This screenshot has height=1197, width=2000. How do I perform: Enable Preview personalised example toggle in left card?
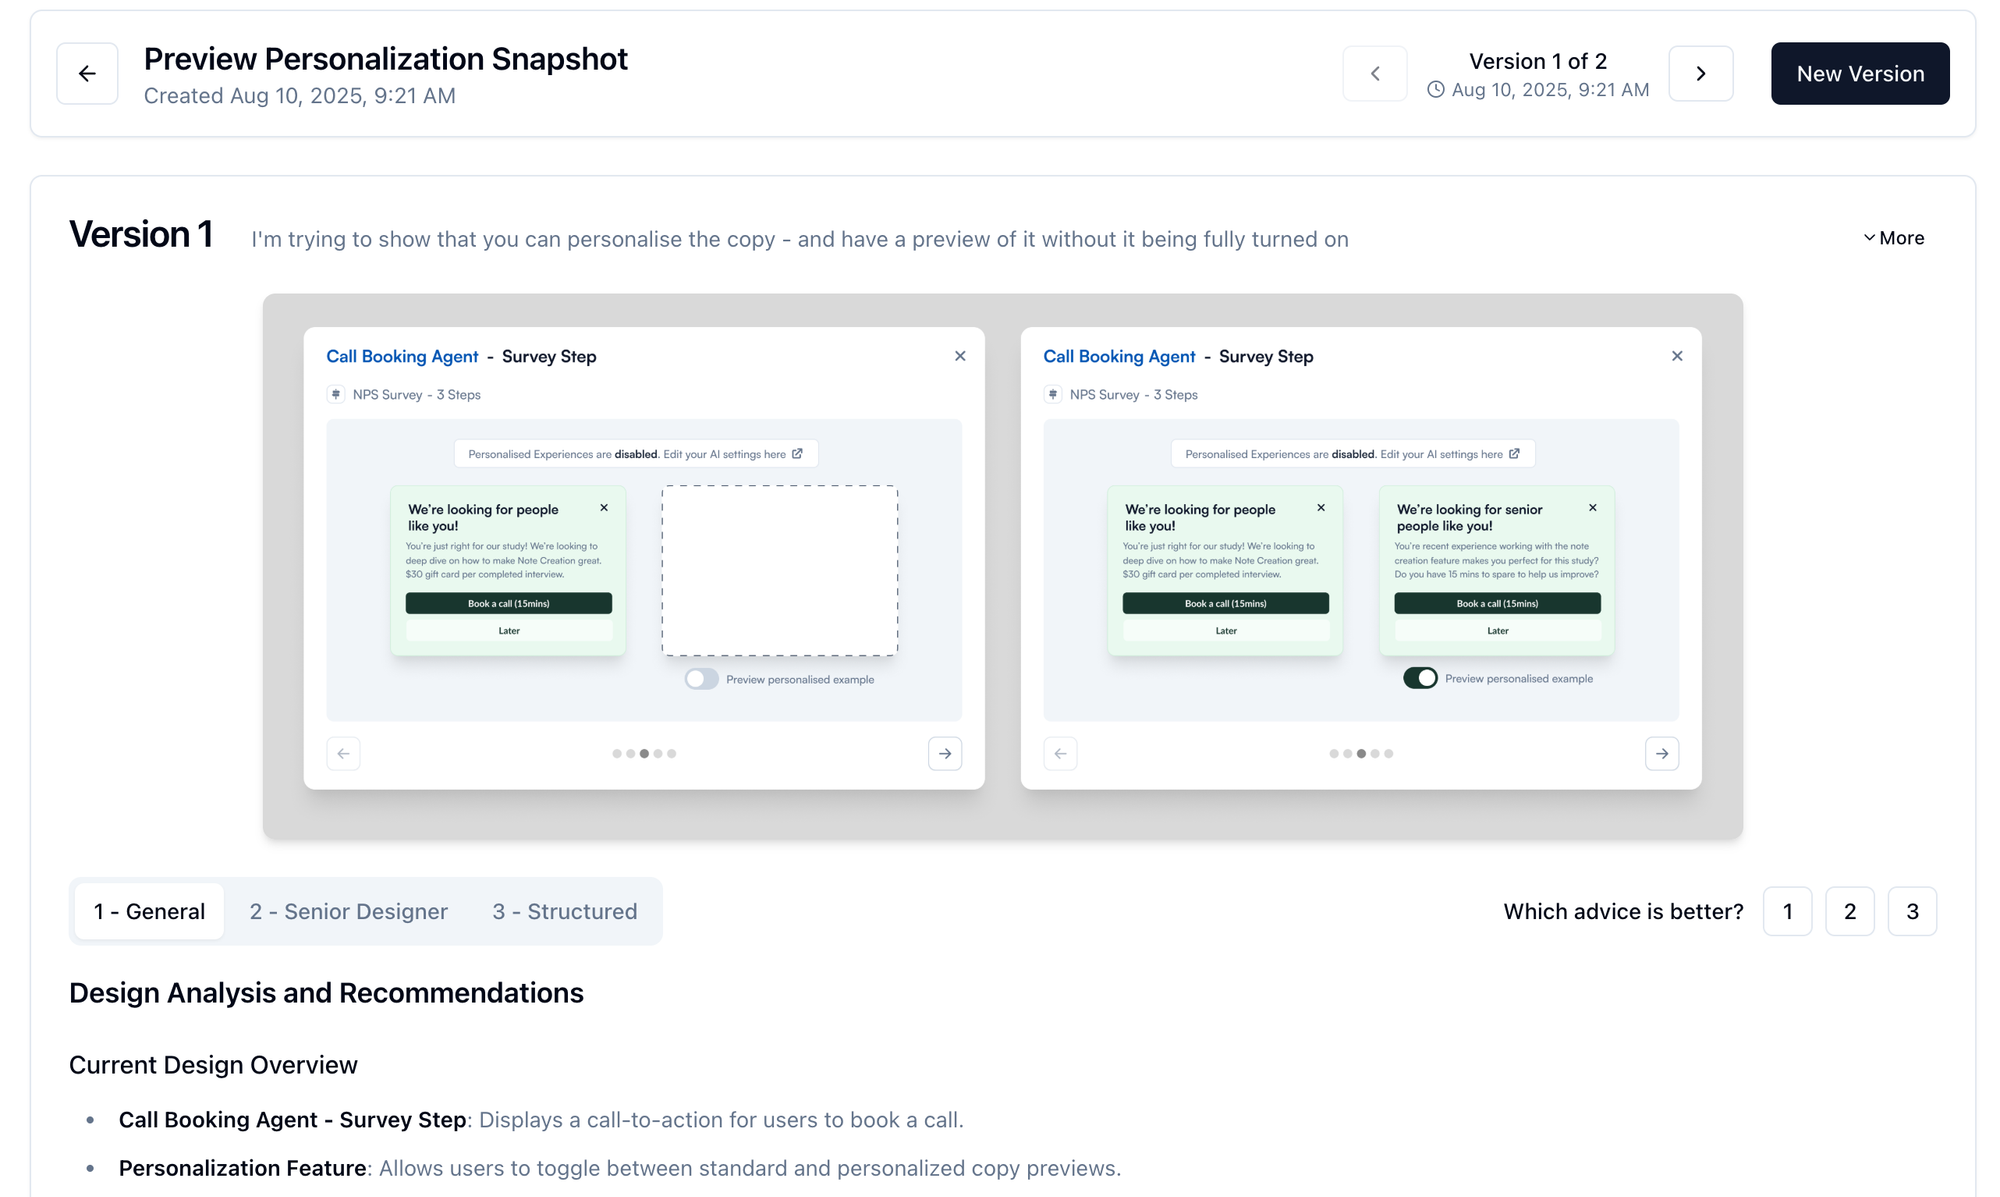[702, 679]
